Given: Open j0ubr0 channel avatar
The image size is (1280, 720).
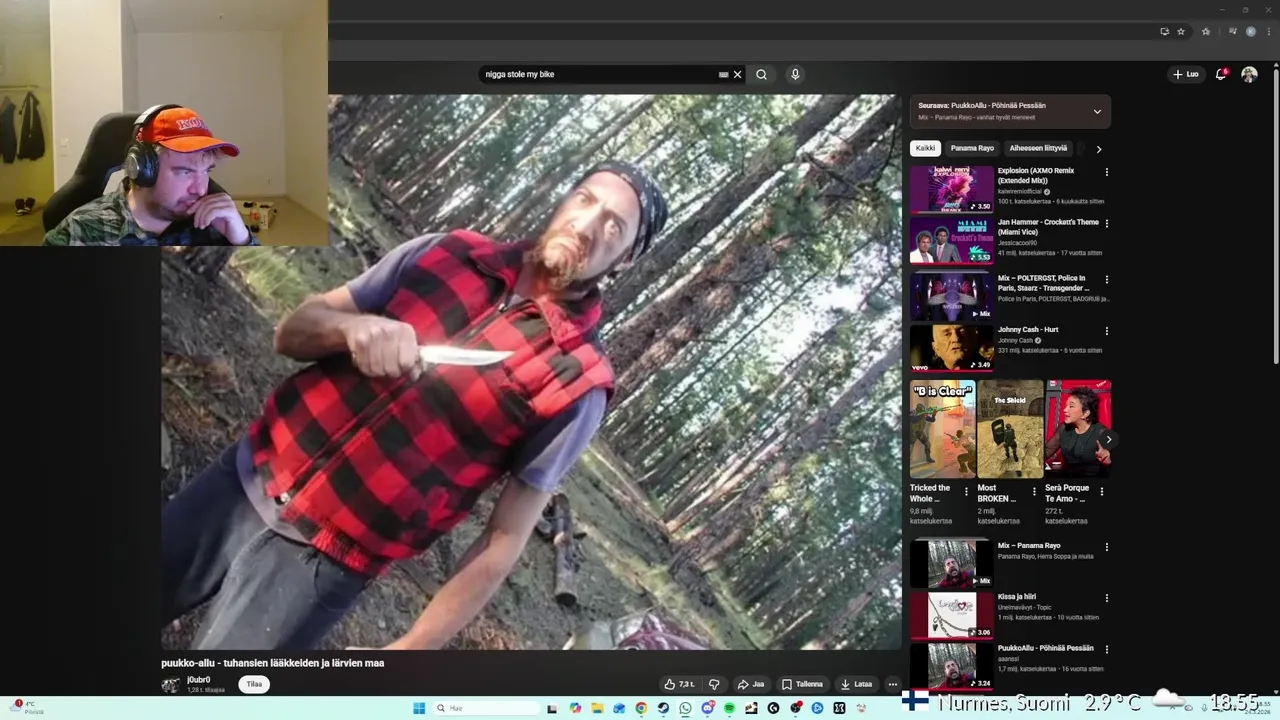Looking at the screenshot, I should [x=171, y=685].
